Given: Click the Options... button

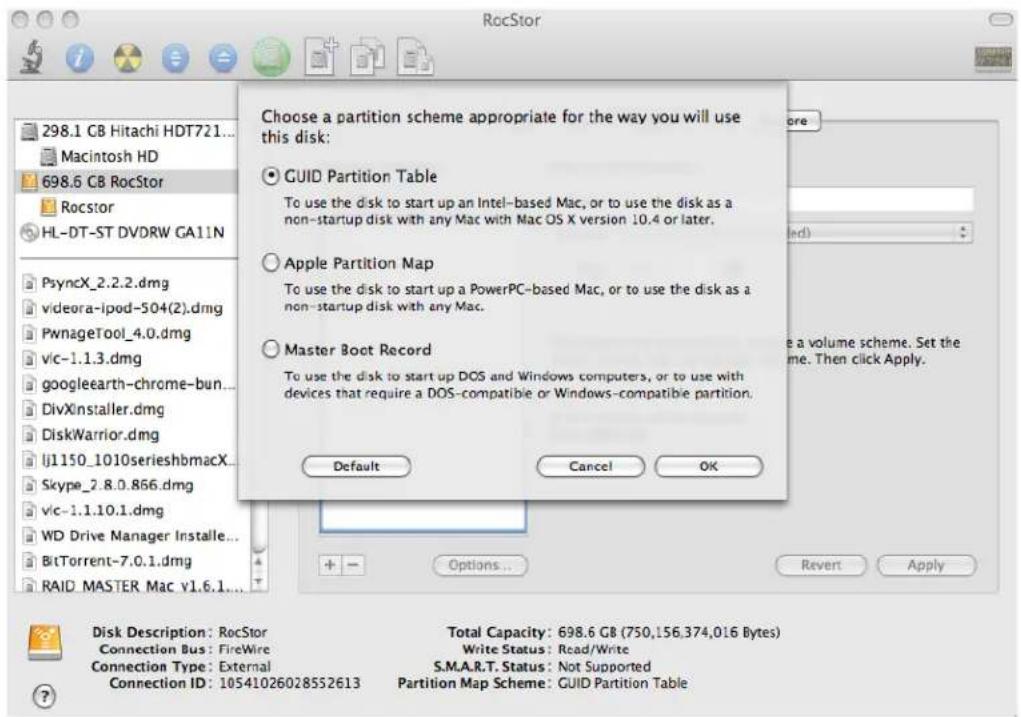Looking at the screenshot, I should 480,565.
